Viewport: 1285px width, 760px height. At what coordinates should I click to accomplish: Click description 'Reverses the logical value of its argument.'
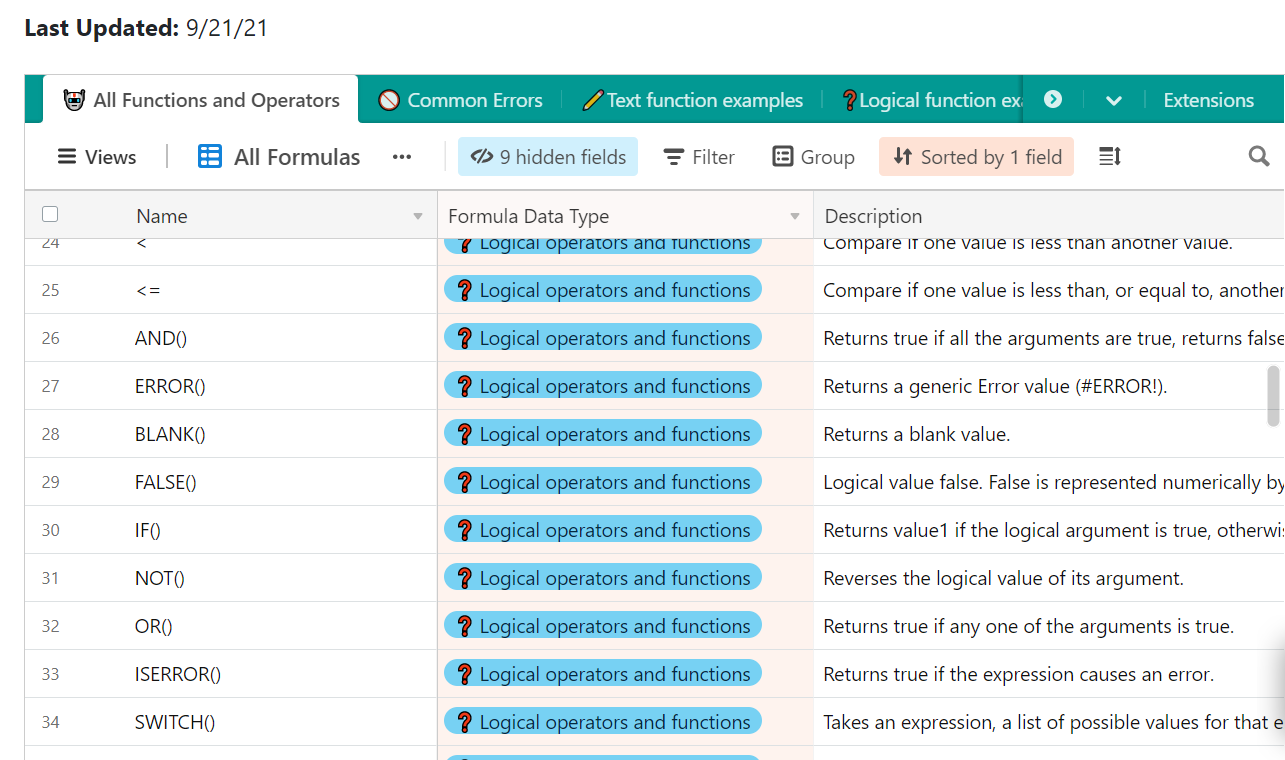pos(1003,578)
